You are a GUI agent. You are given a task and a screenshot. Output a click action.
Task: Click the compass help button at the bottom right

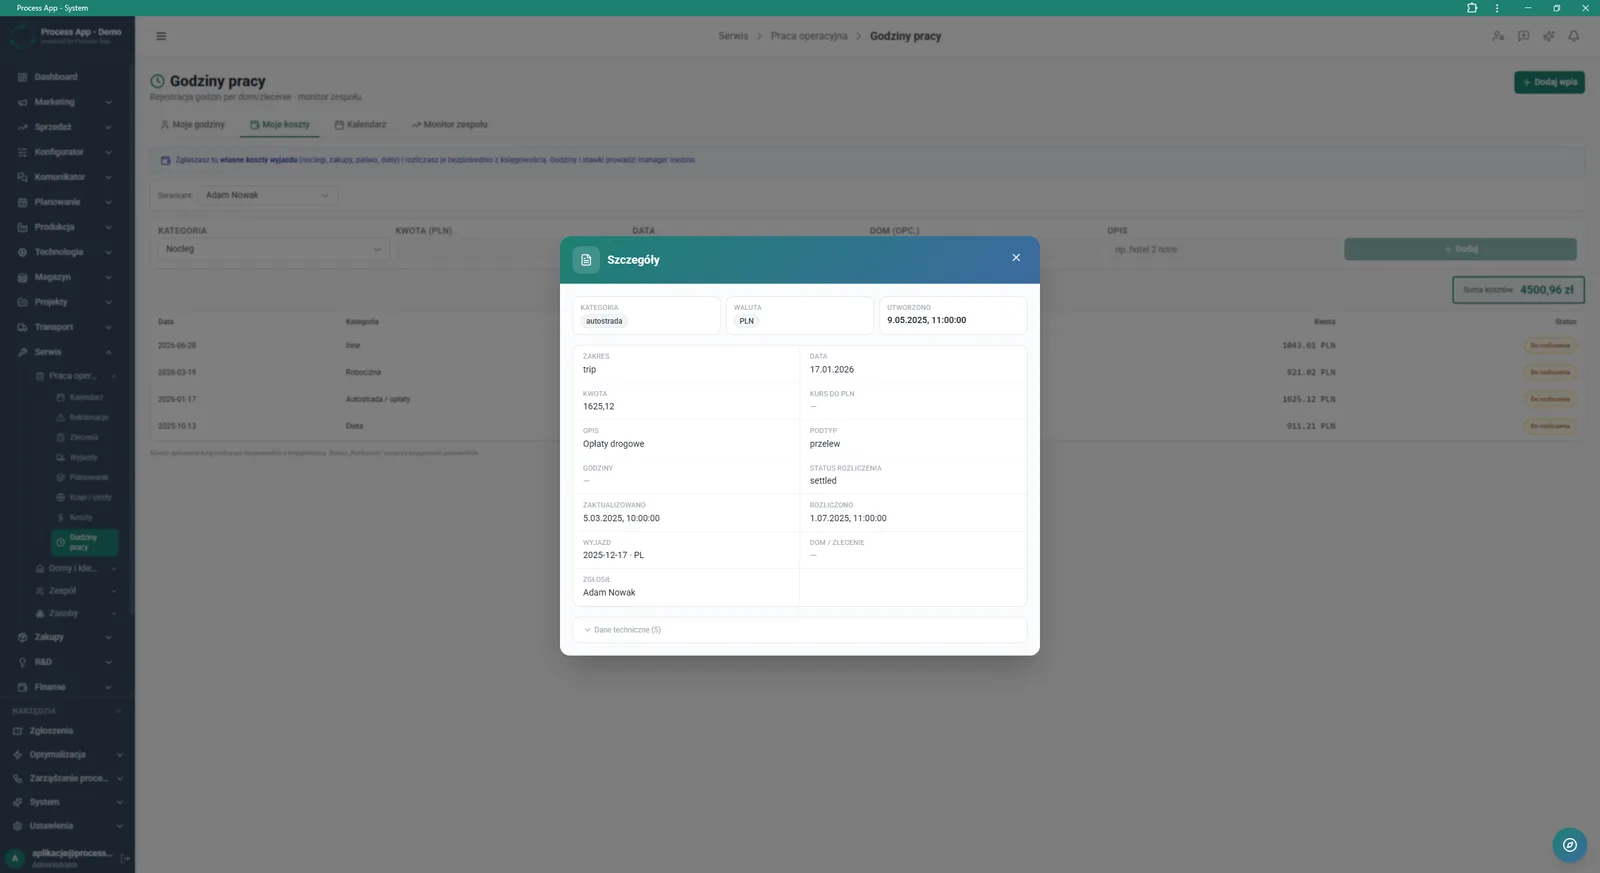tap(1570, 845)
